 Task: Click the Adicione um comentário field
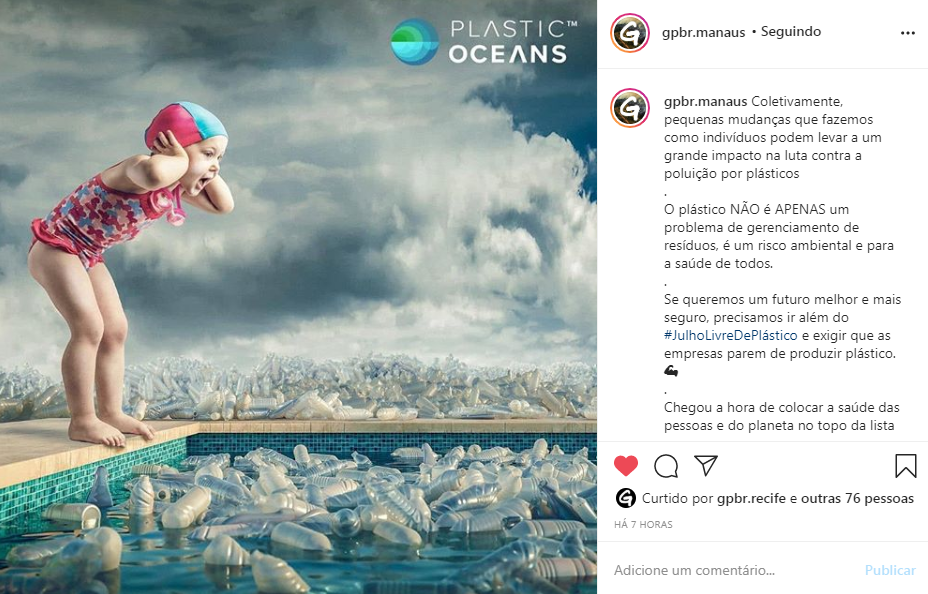coord(734,570)
